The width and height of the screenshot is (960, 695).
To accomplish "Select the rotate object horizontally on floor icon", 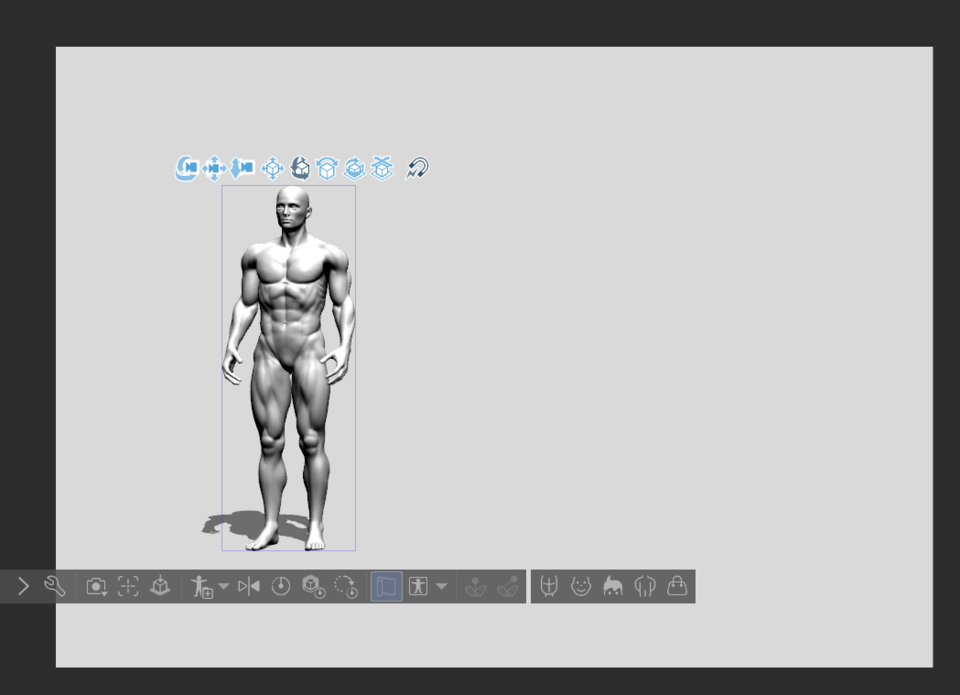I will pyautogui.click(x=354, y=168).
